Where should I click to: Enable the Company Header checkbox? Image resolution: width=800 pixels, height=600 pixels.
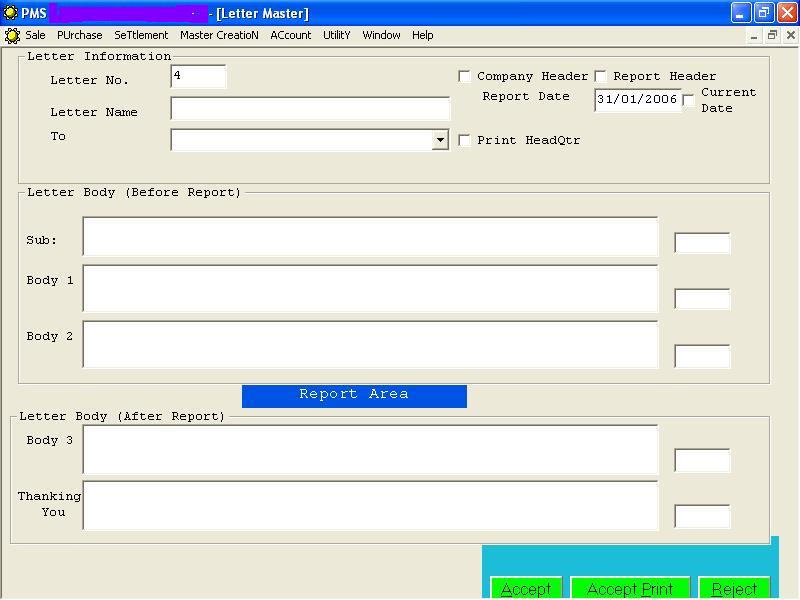click(465, 76)
